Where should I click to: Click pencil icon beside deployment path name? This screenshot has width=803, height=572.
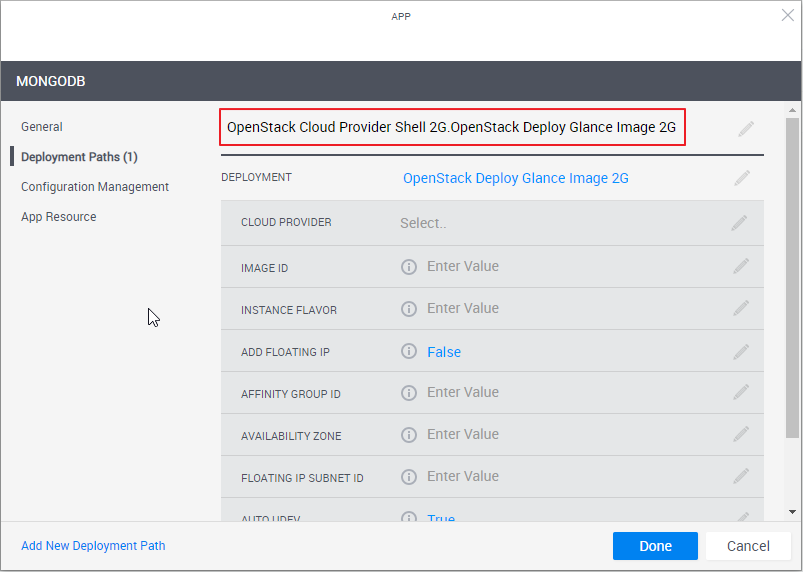[745, 129]
